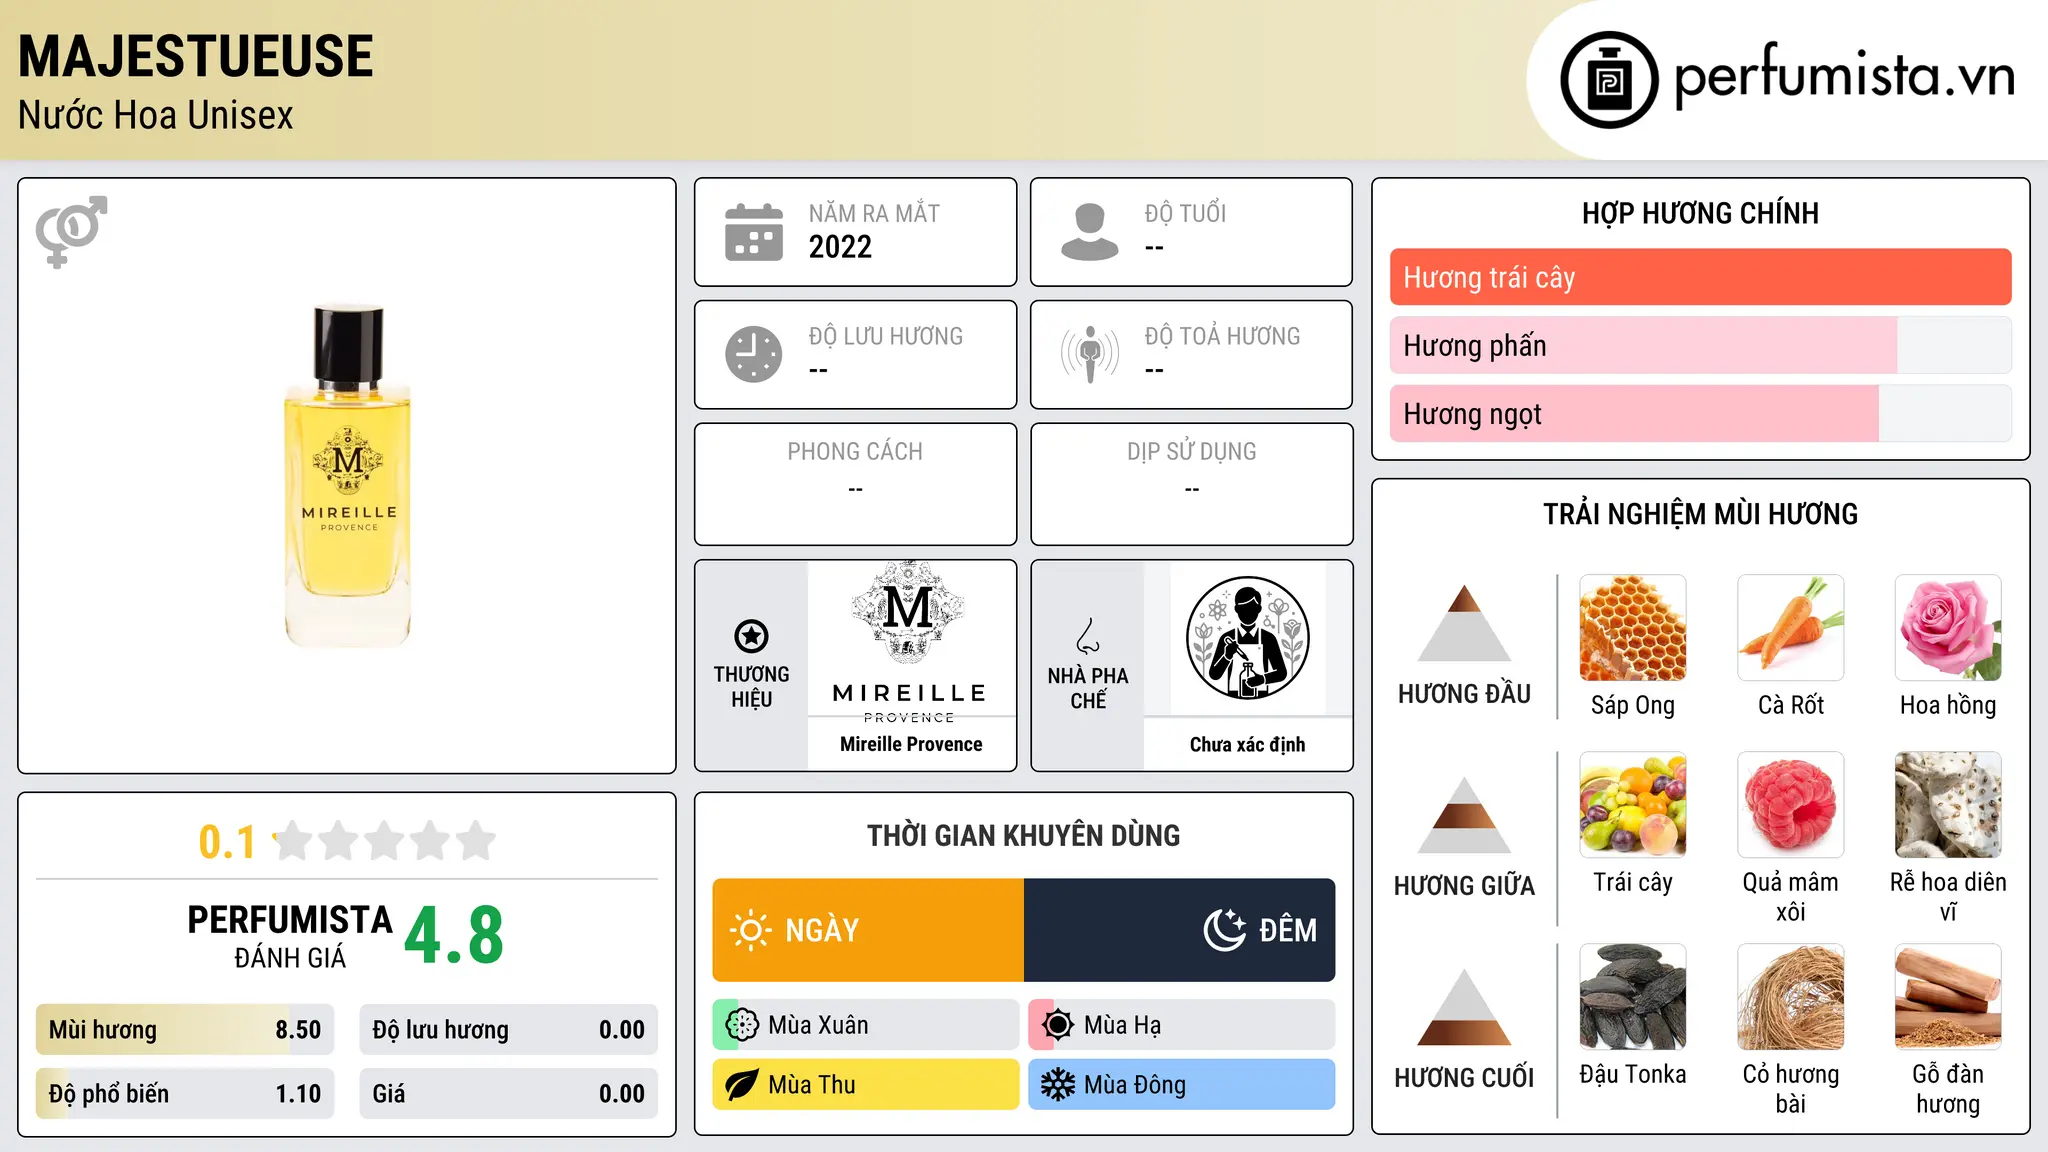
Task: Click the launch year 2022
Action: [x=840, y=246]
